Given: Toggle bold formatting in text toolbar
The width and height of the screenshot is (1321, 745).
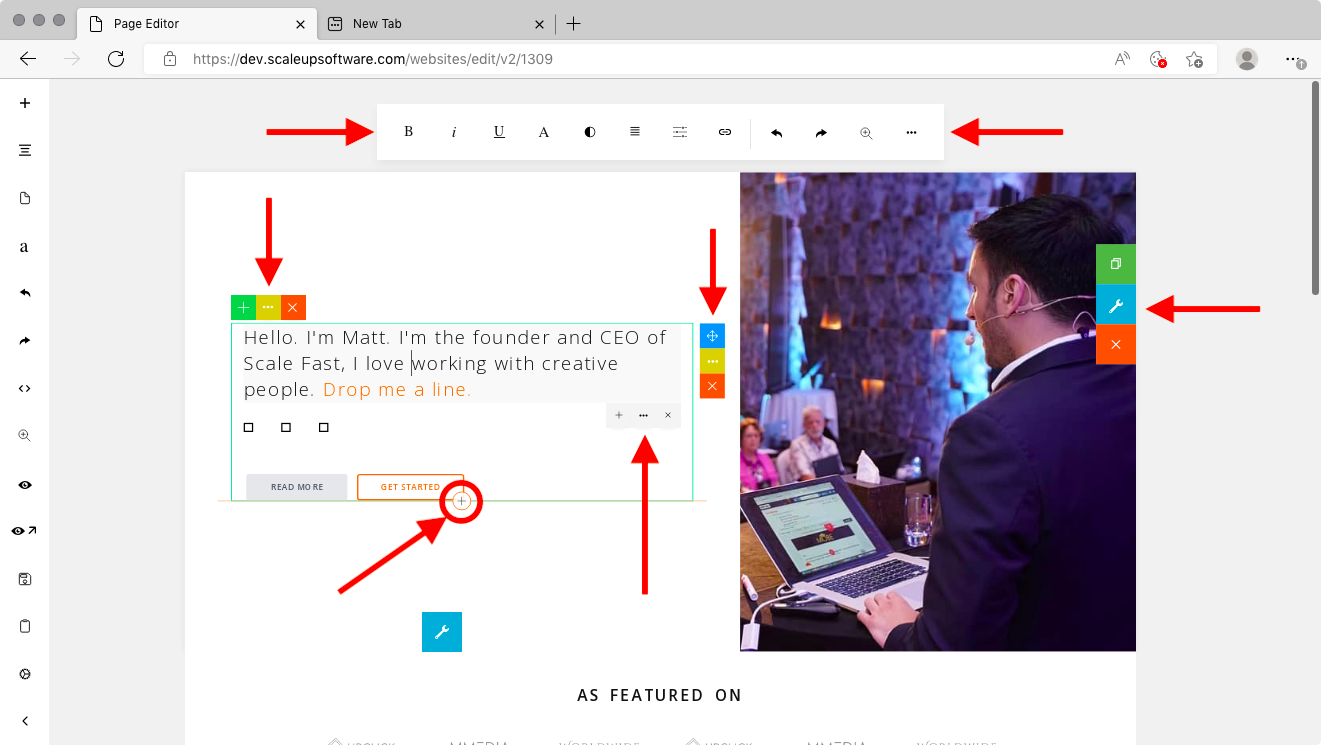Looking at the screenshot, I should (x=408, y=132).
